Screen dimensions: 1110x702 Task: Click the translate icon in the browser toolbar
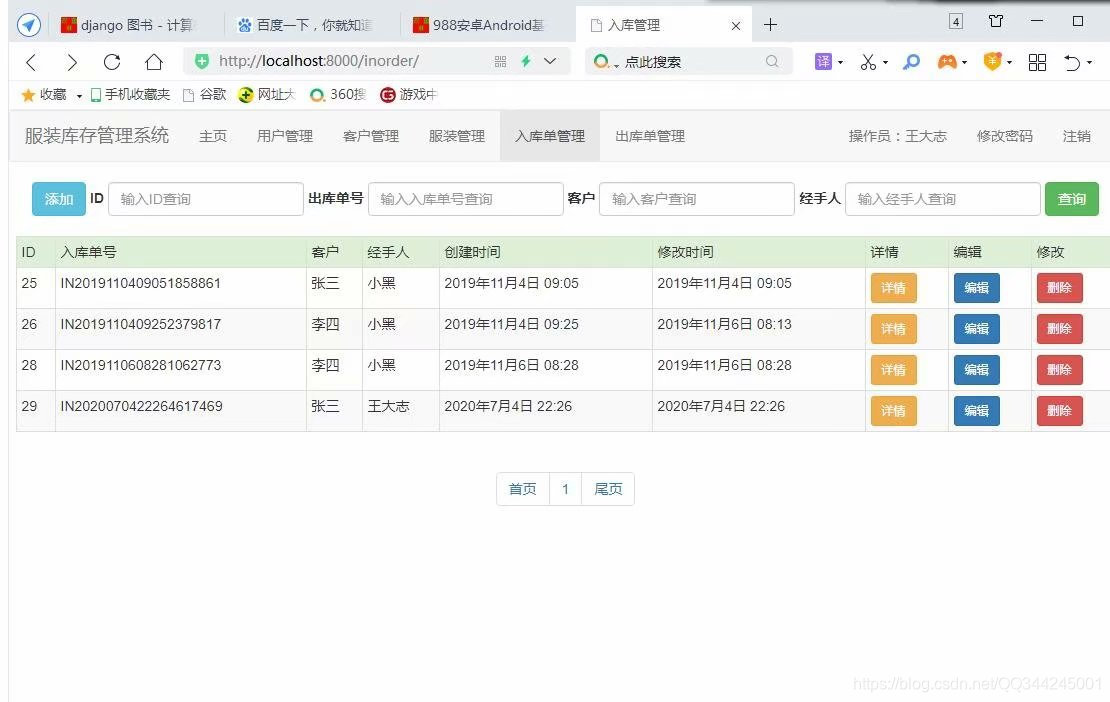coord(823,61)
